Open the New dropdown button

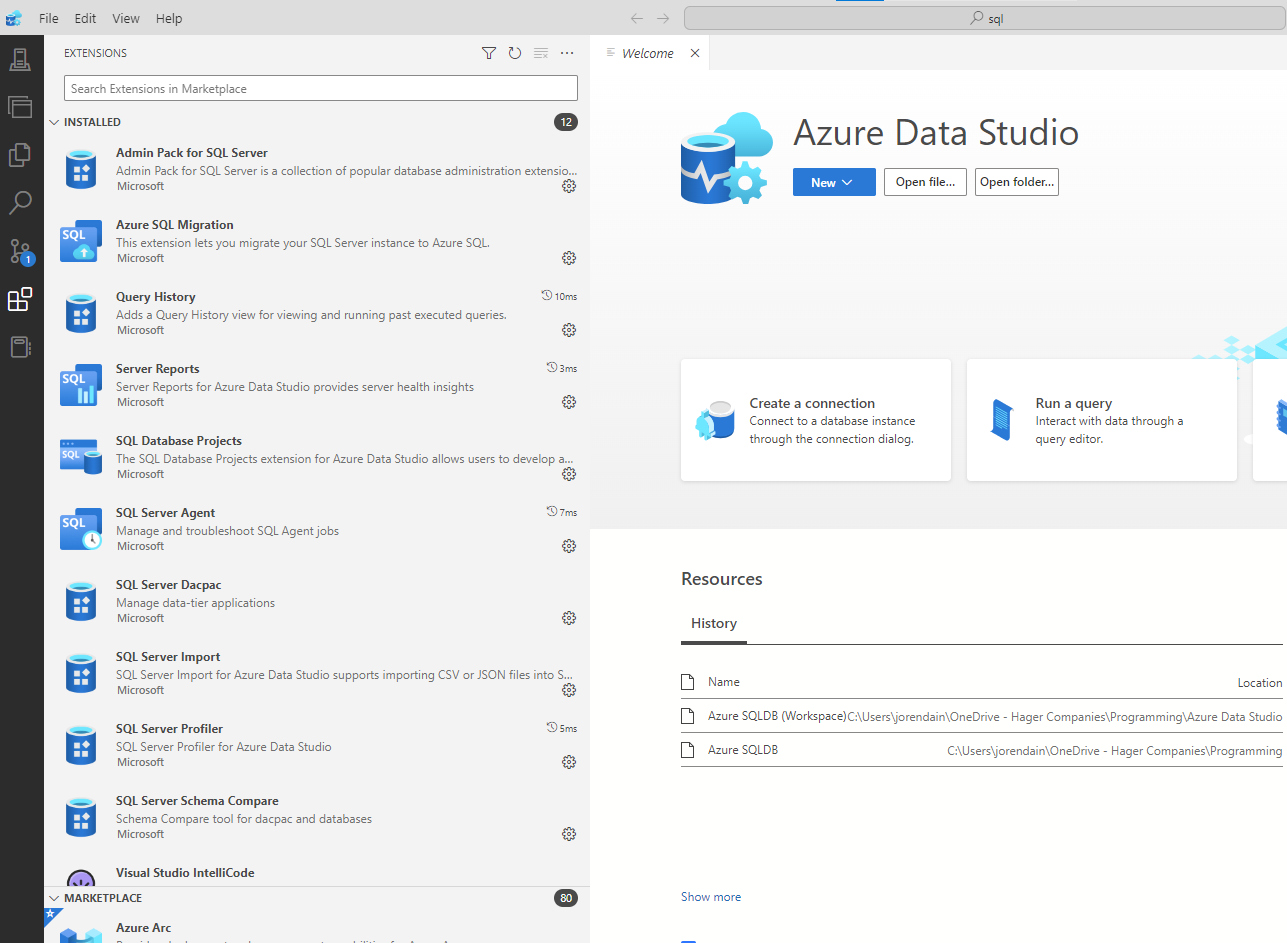tap(834, 182)
